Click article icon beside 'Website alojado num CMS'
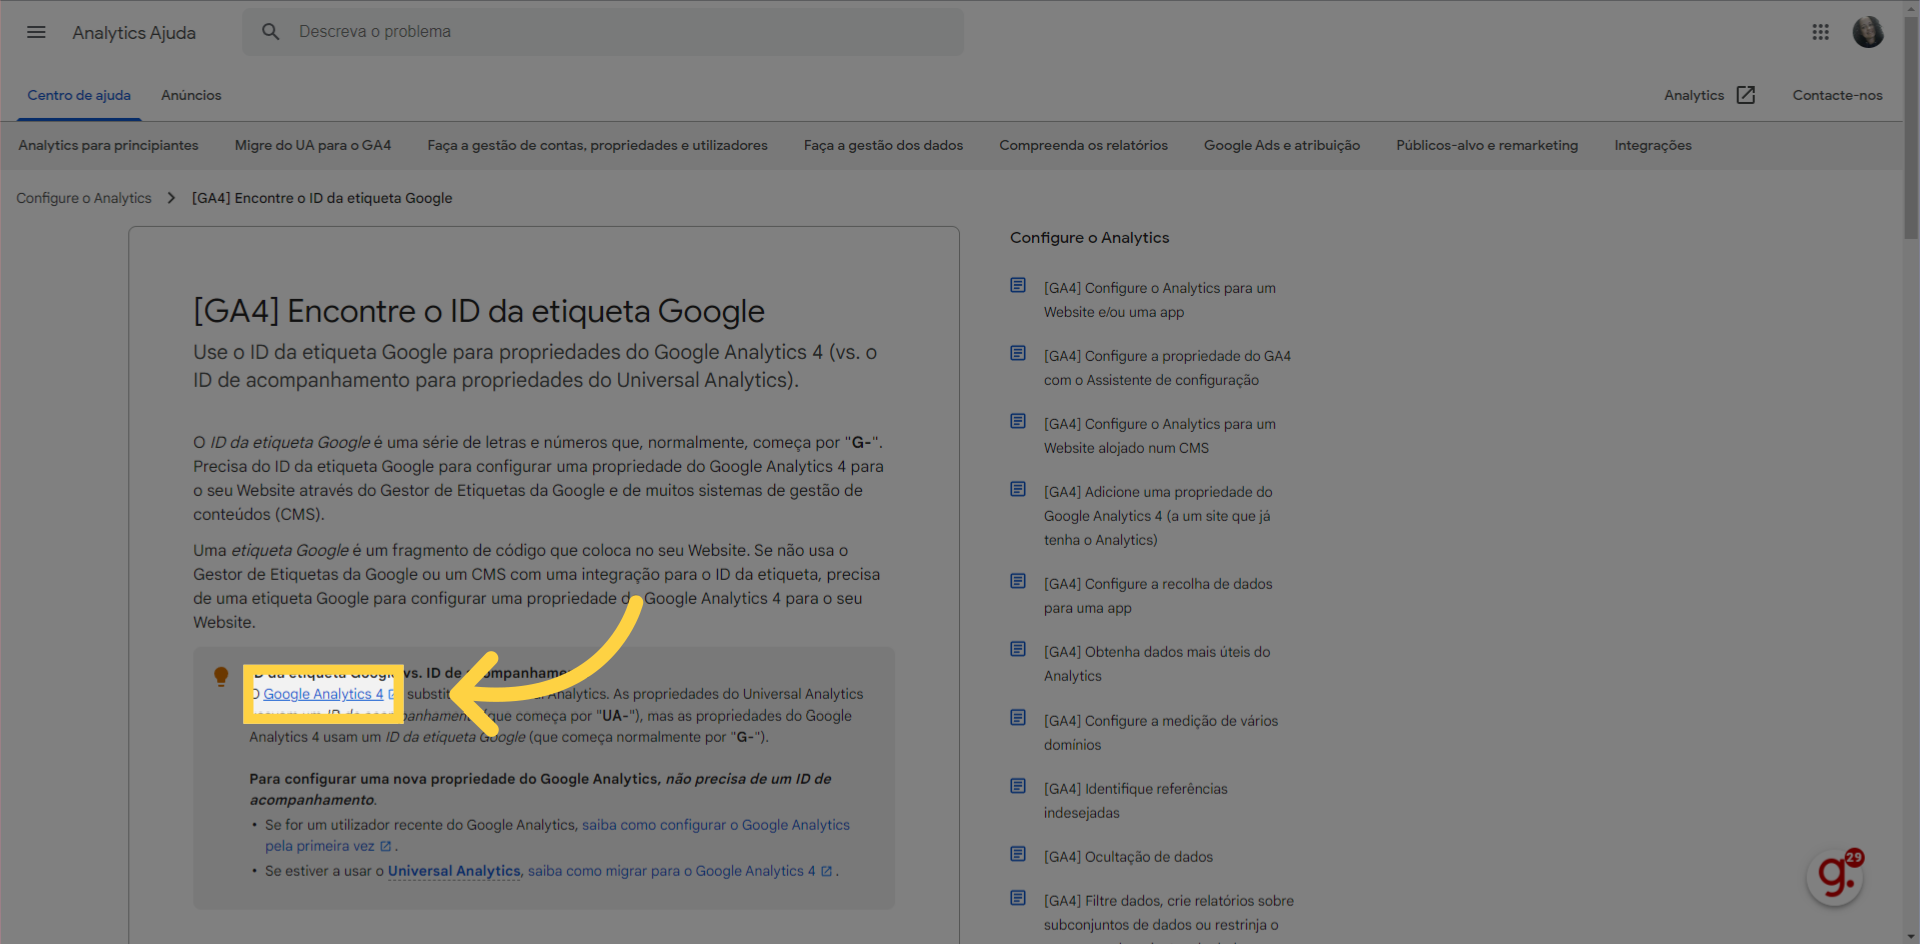1920x944 pixels. [1018, 422]
